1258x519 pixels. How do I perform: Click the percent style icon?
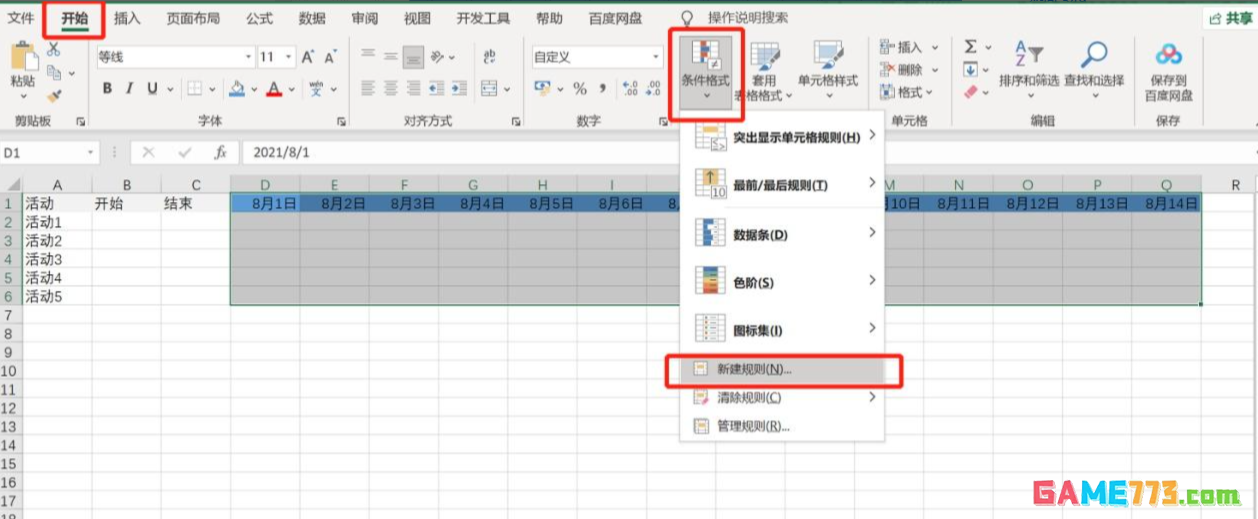click(x=579, y=88)
